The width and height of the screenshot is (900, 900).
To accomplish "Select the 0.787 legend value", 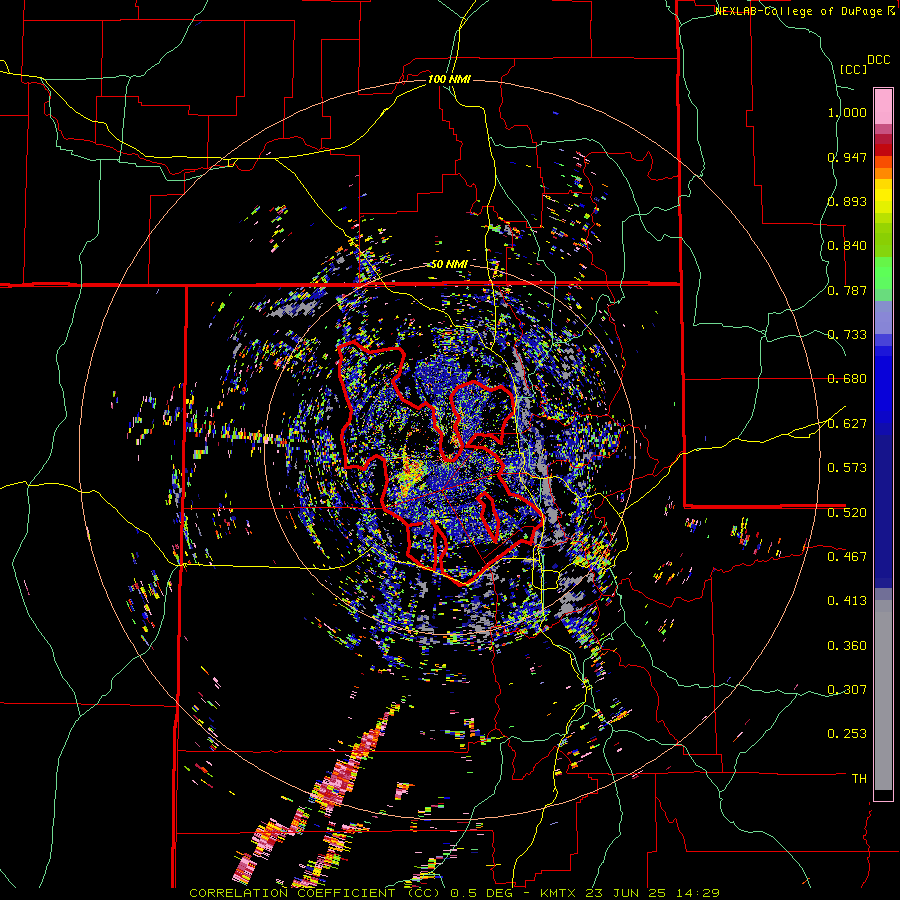I will [x=847, y=290].
